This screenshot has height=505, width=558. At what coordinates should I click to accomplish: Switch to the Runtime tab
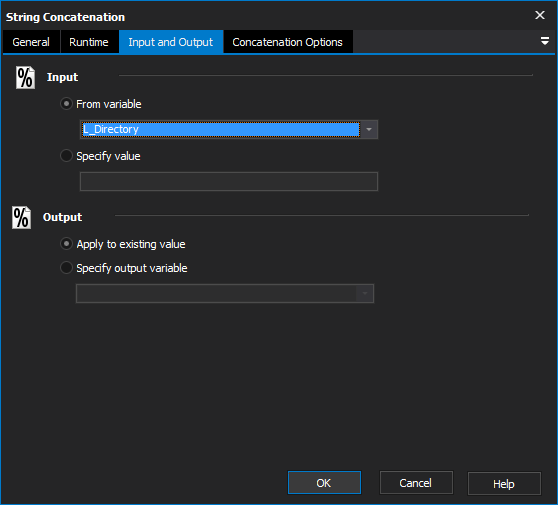coord(89,42)
